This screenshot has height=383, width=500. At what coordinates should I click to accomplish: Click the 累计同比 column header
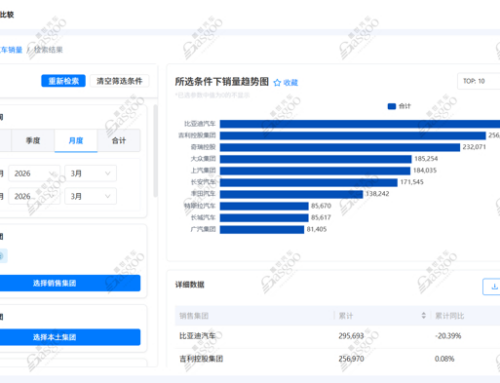(x=450, y=316)
